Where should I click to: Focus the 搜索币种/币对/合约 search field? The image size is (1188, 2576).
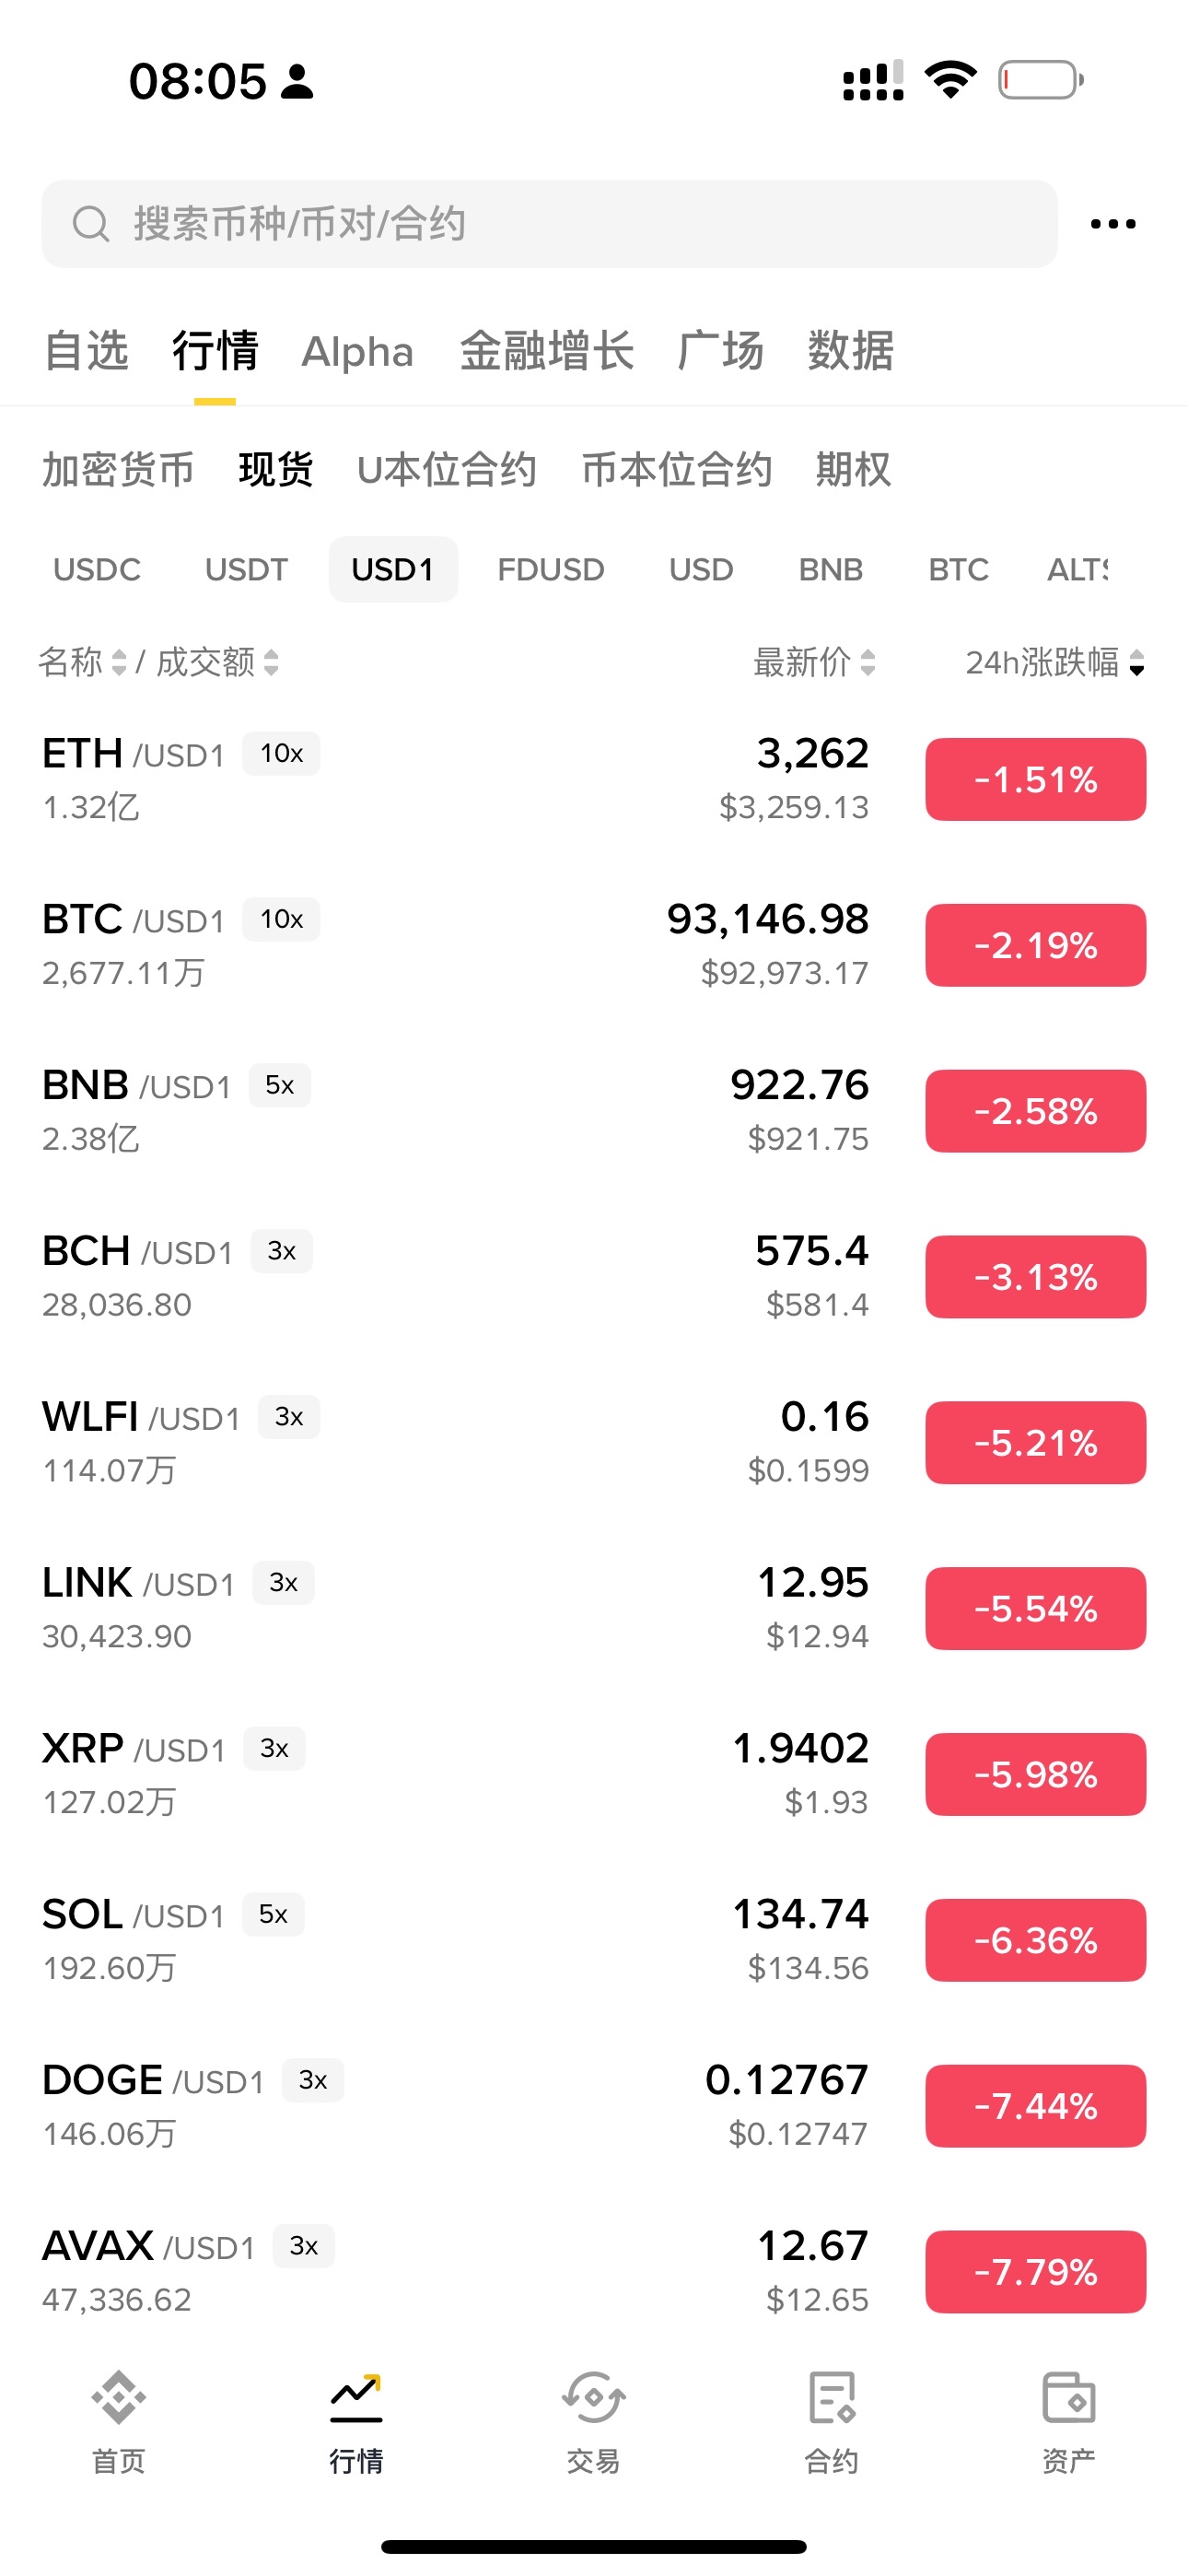click(x=560, y=224)
